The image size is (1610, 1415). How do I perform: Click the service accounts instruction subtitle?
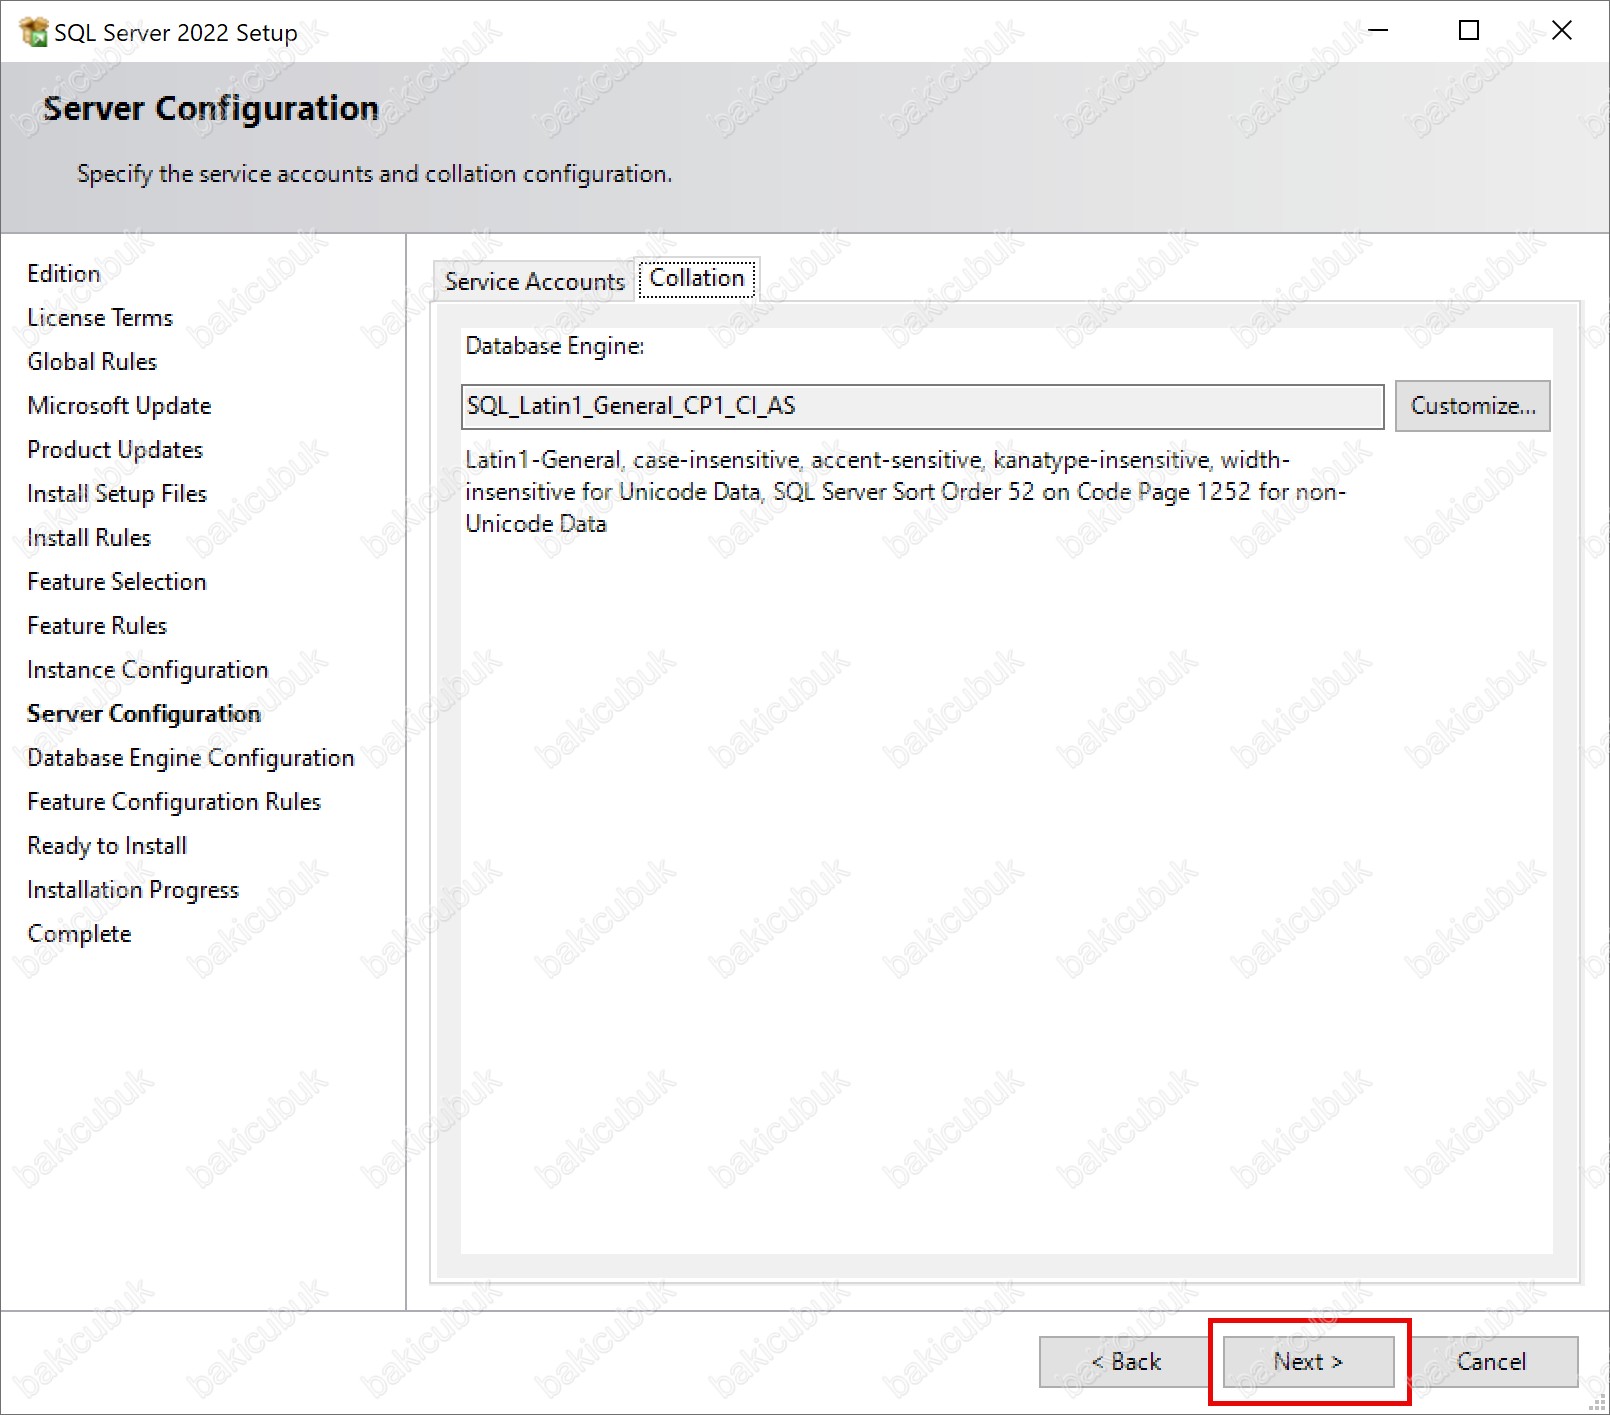tap(374, 174)
